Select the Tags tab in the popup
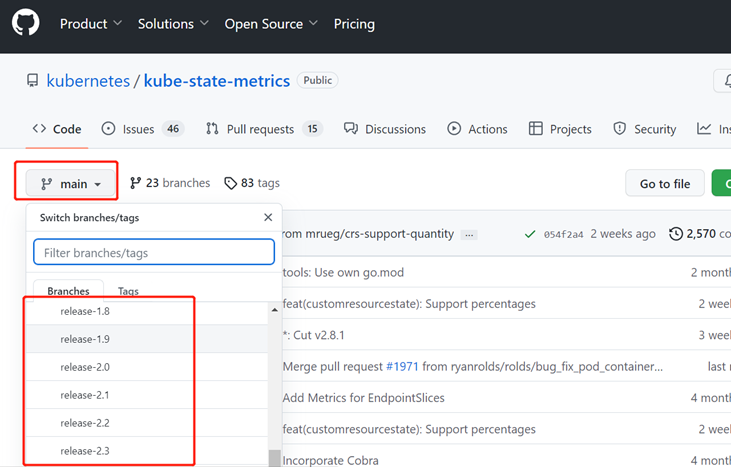The height and width of the screenshot is (467, 731). [128, 291]
